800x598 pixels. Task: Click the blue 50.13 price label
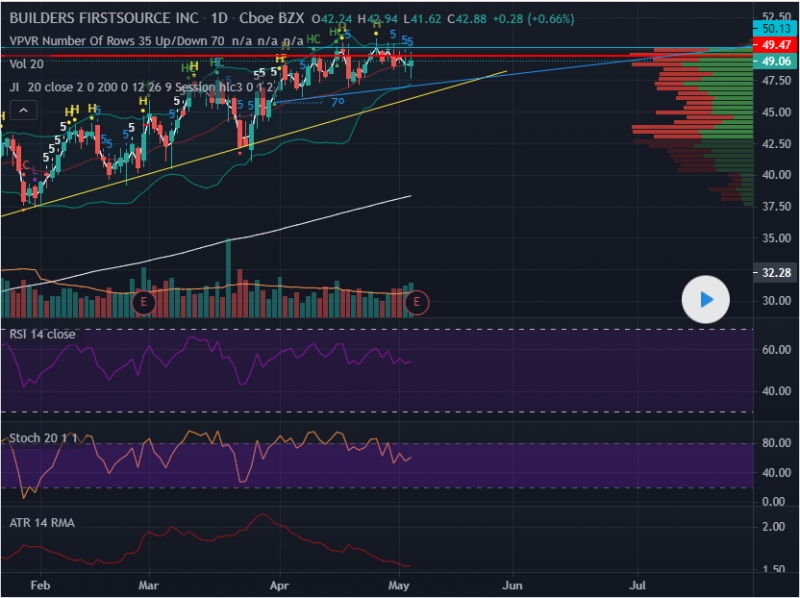pos(776,31)
